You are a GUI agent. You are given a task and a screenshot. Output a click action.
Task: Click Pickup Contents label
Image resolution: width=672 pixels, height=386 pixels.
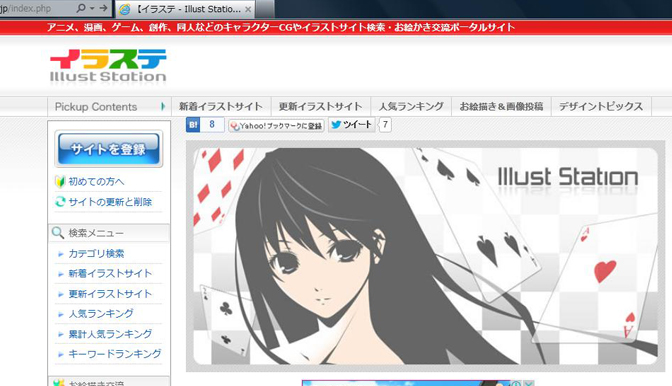coord(96,107)
